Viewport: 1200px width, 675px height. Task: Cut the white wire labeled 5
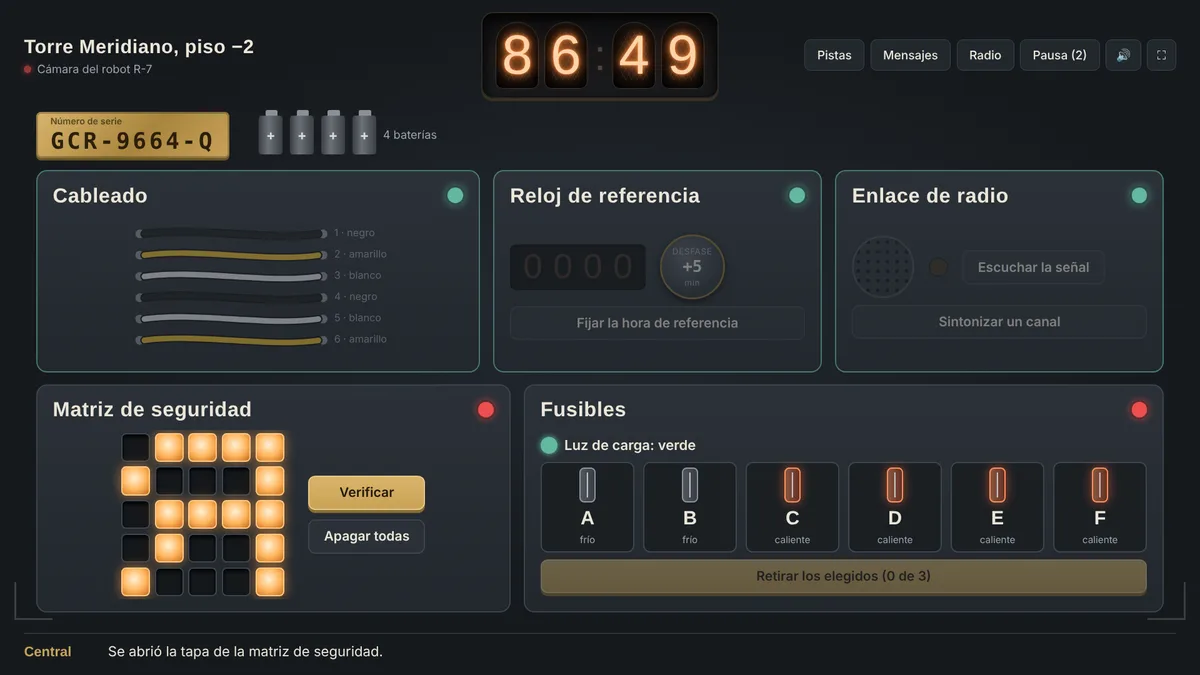[x=231, y=319]
